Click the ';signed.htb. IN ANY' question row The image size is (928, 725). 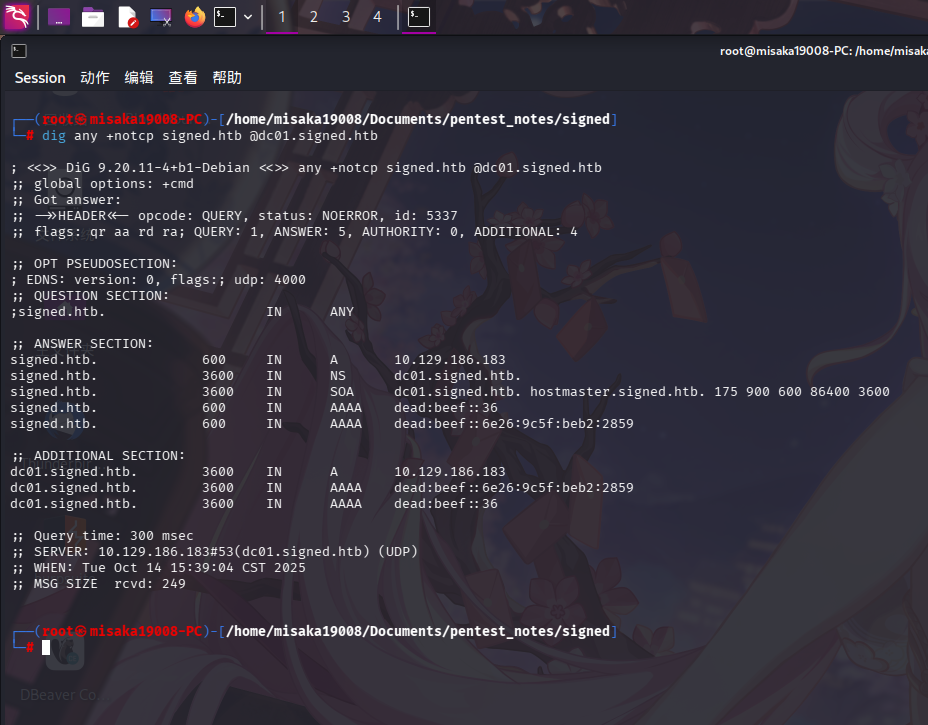[182, 312]
